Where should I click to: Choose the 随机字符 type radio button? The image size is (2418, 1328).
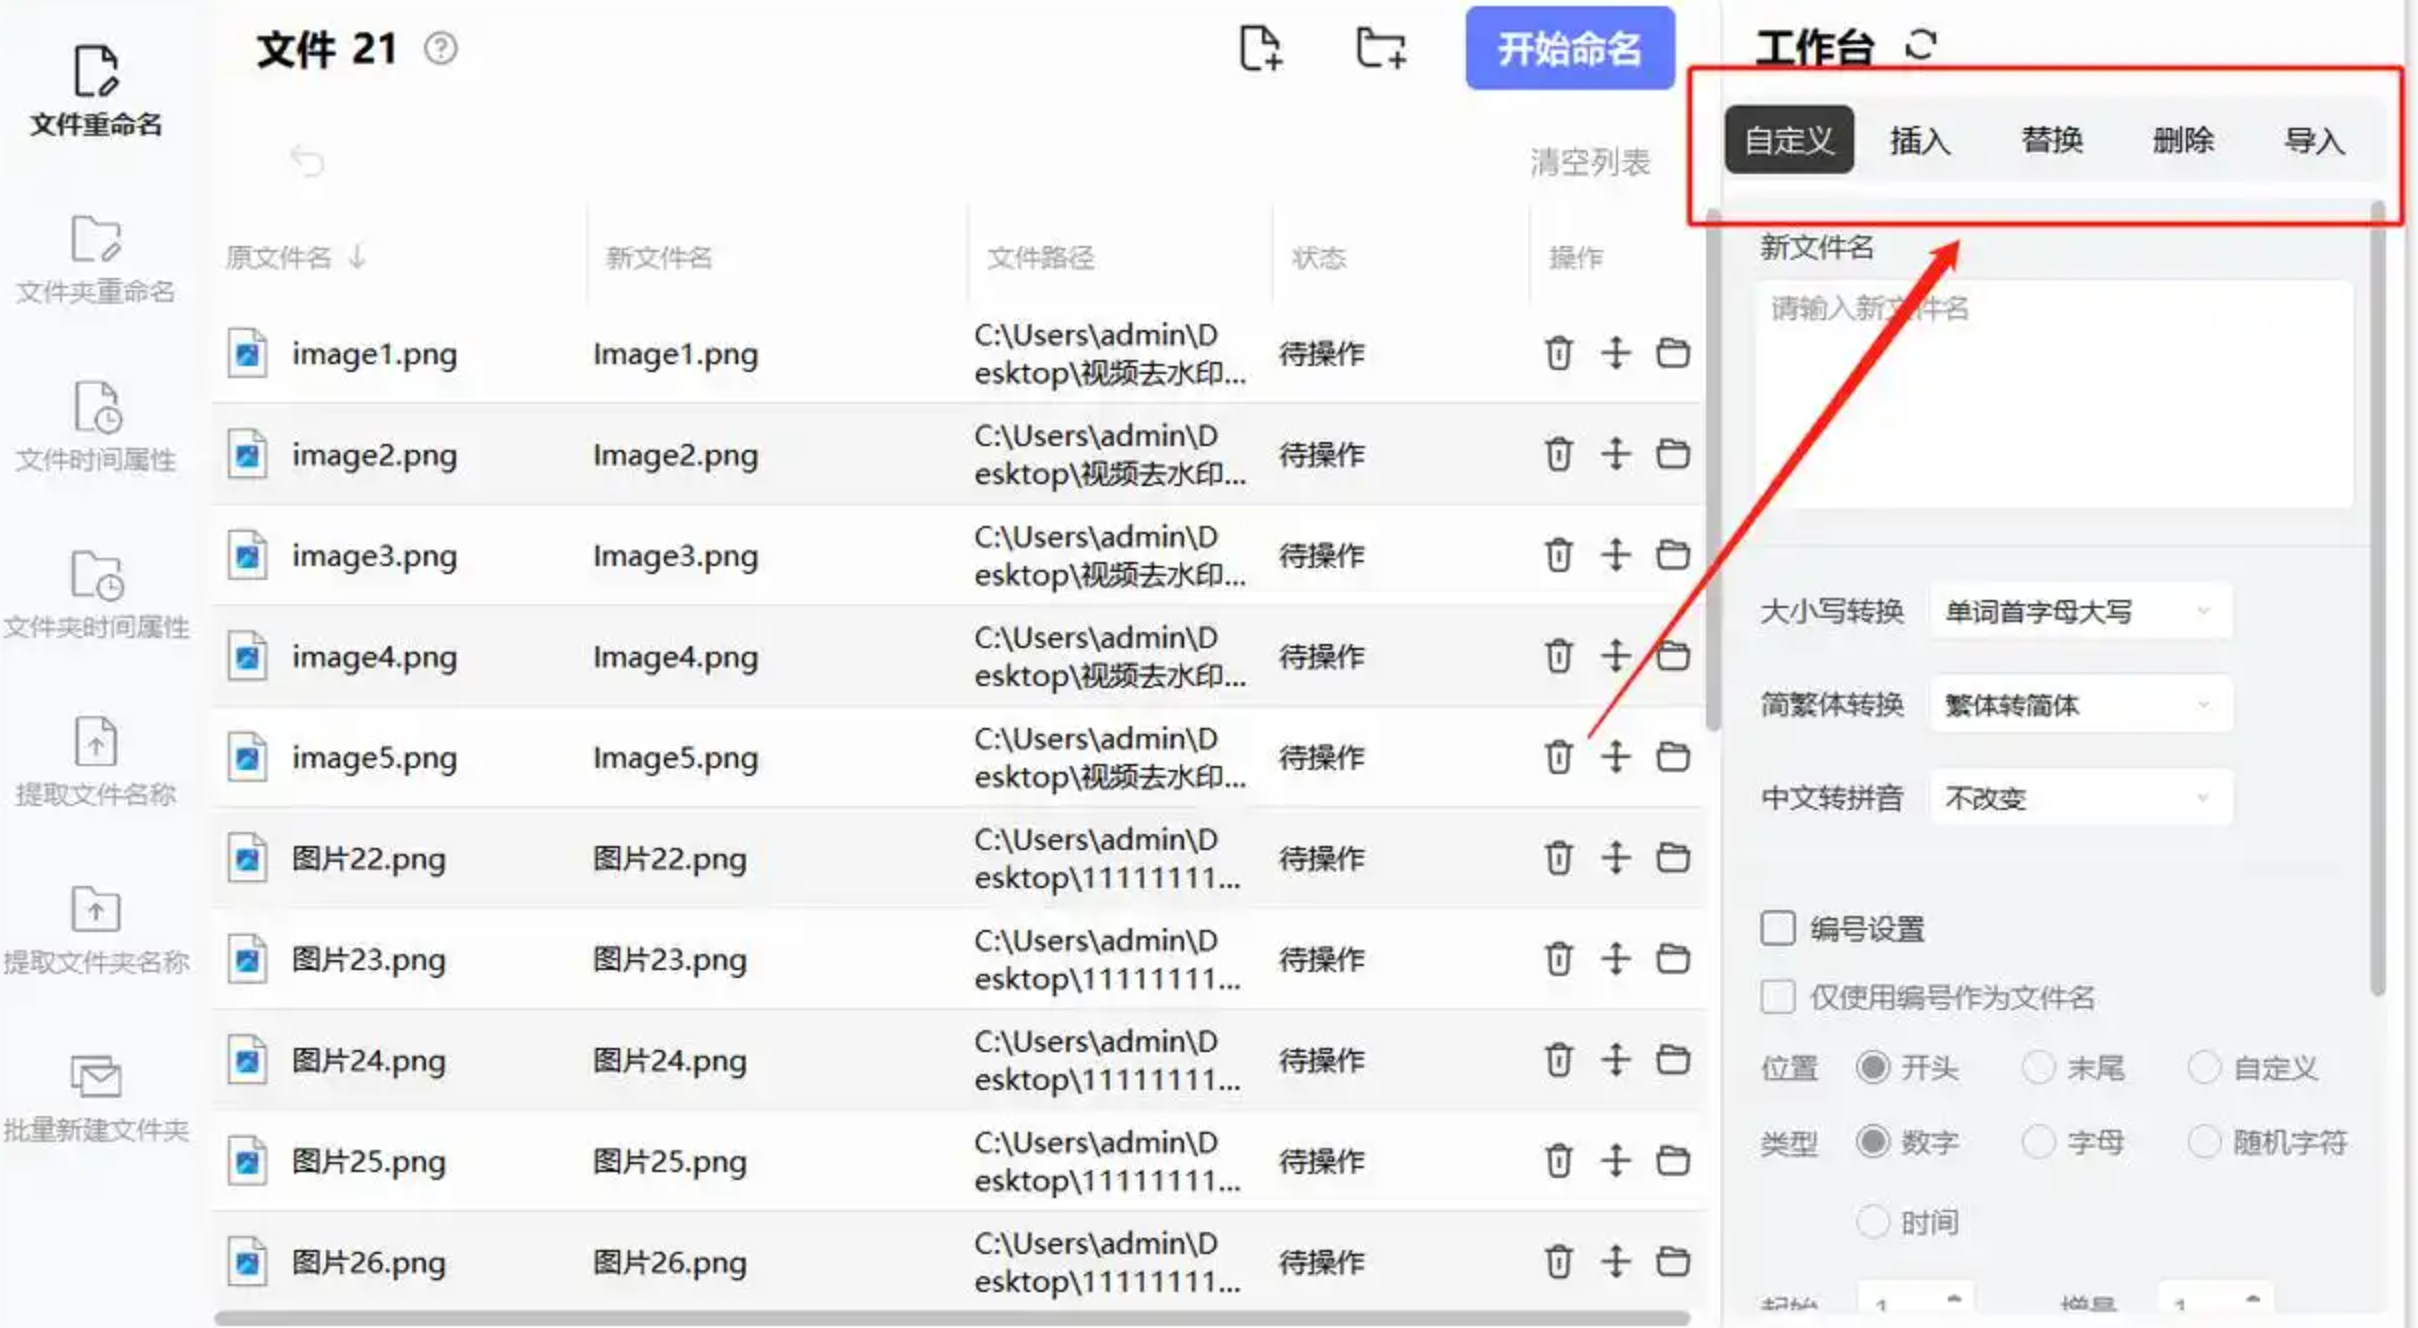[x=2204, y=1141]
